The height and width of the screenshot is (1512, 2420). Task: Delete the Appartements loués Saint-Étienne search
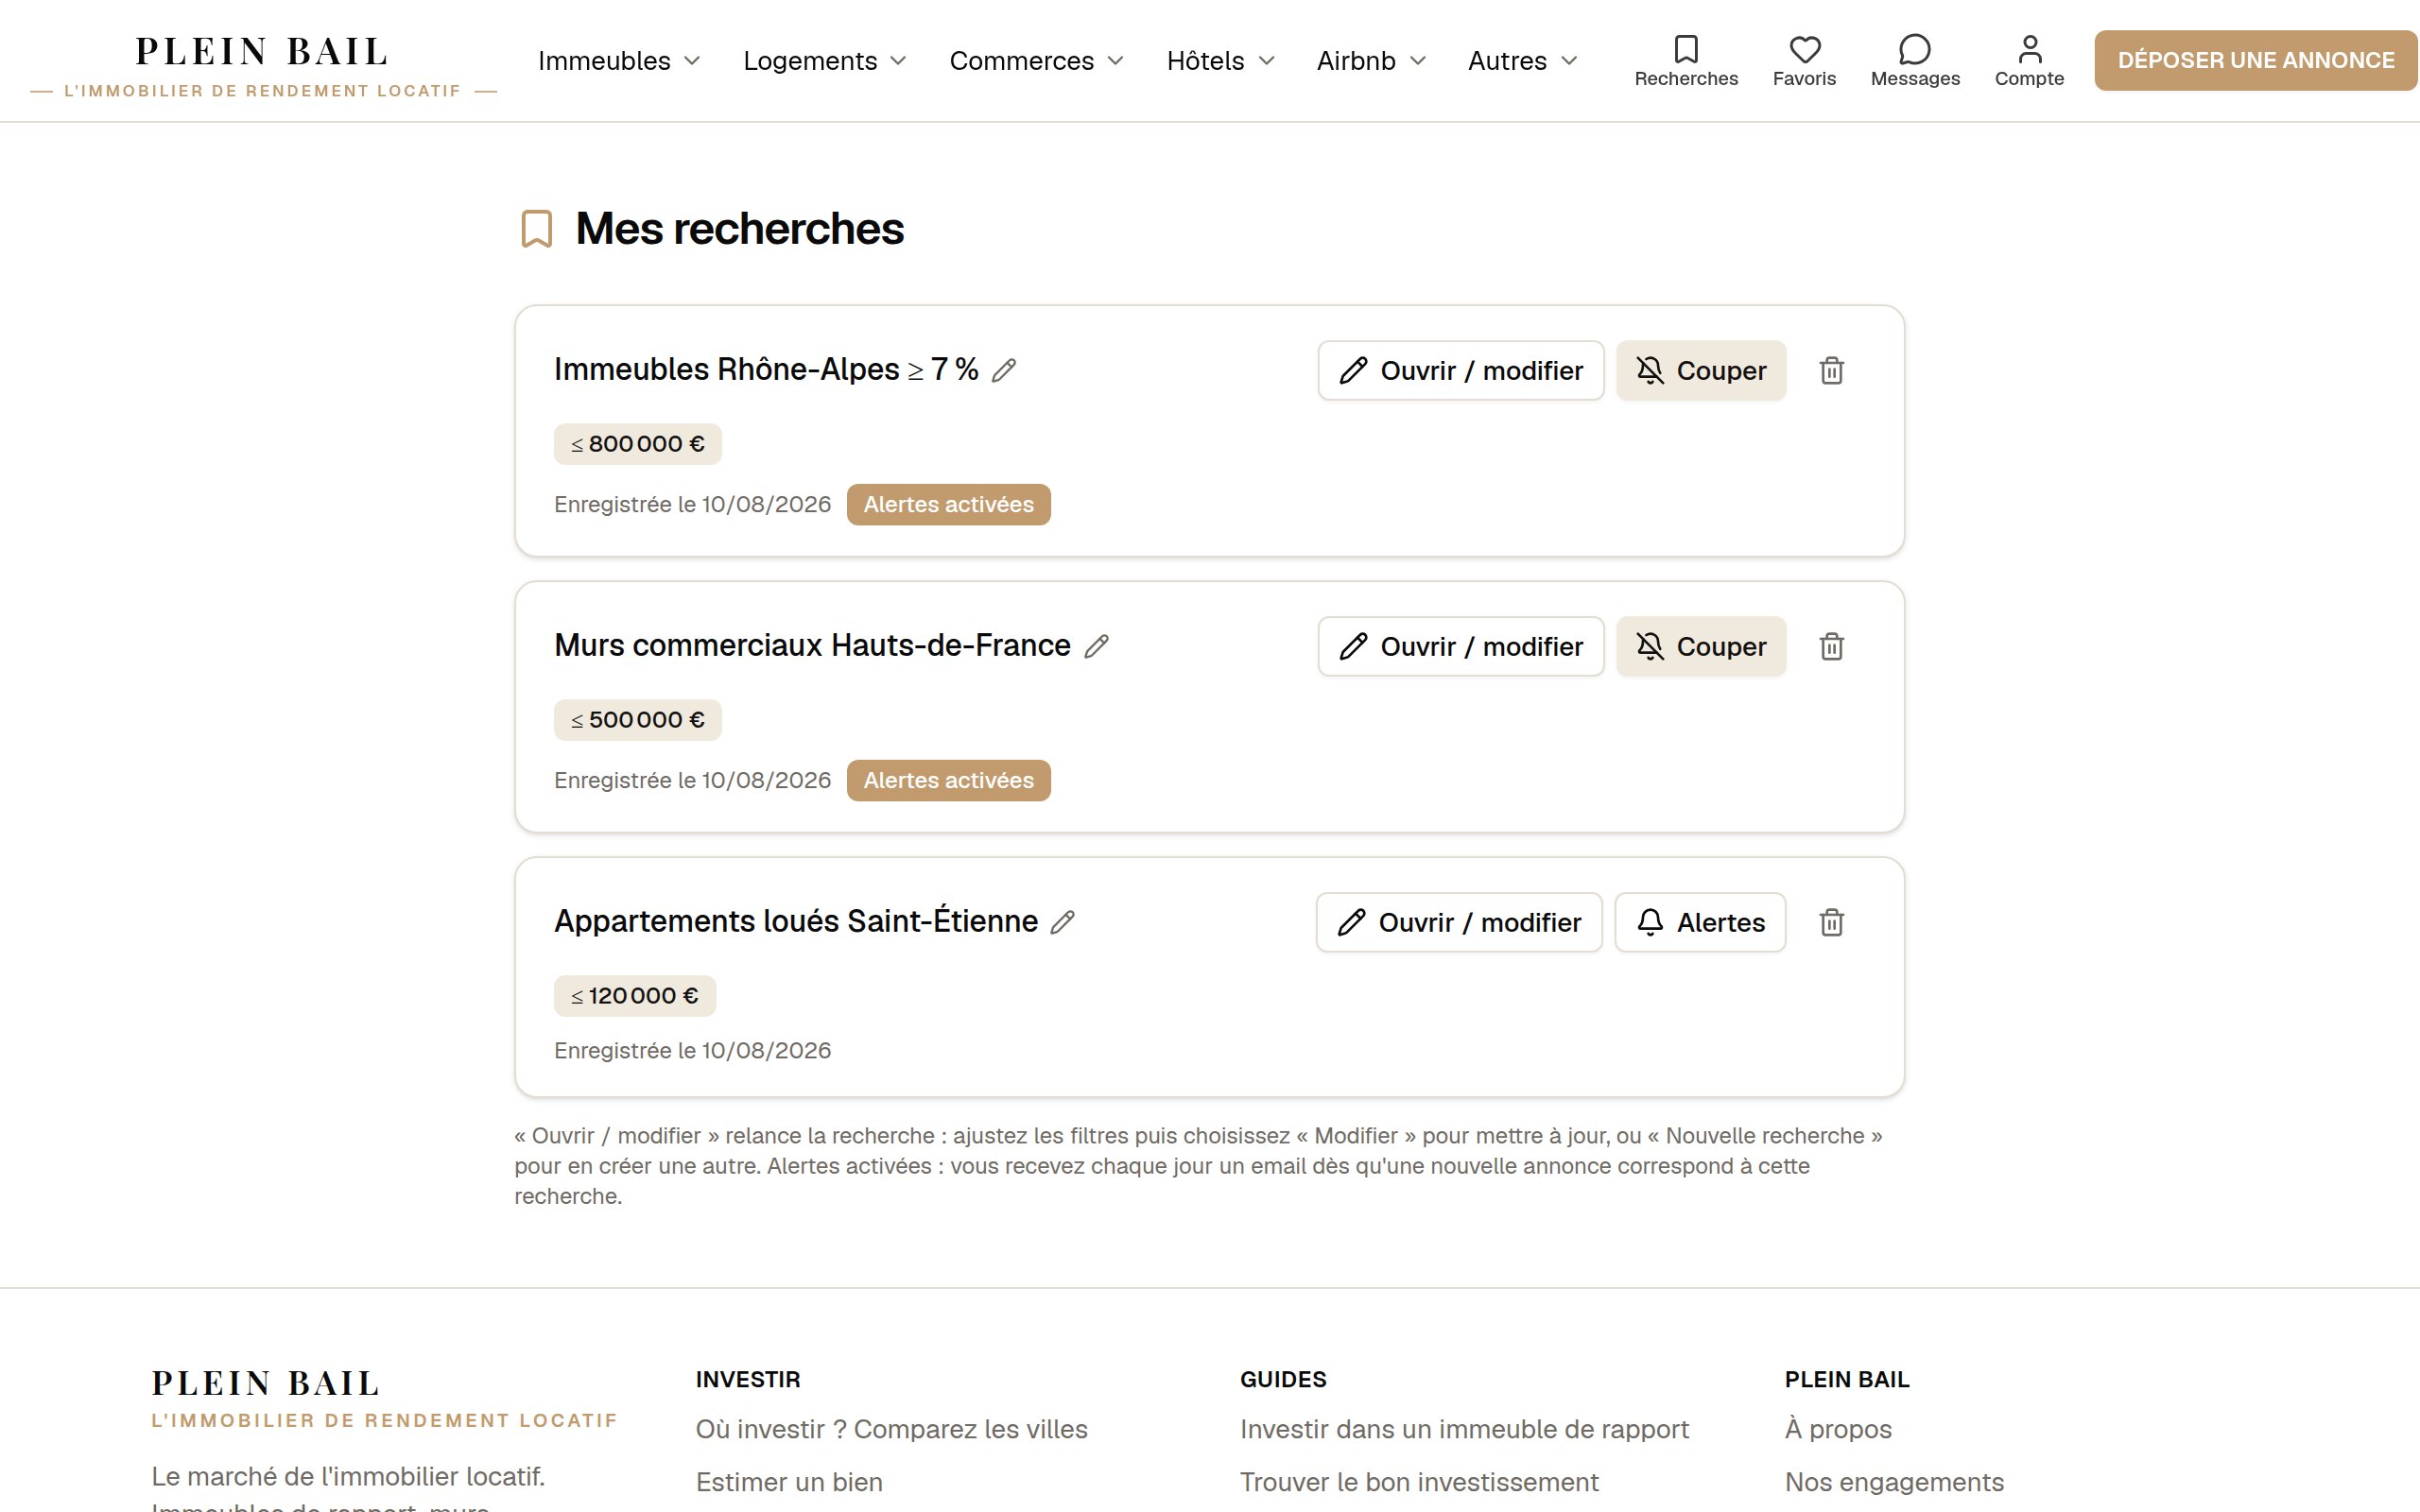pyautogui.click(x=1831, y=923)
